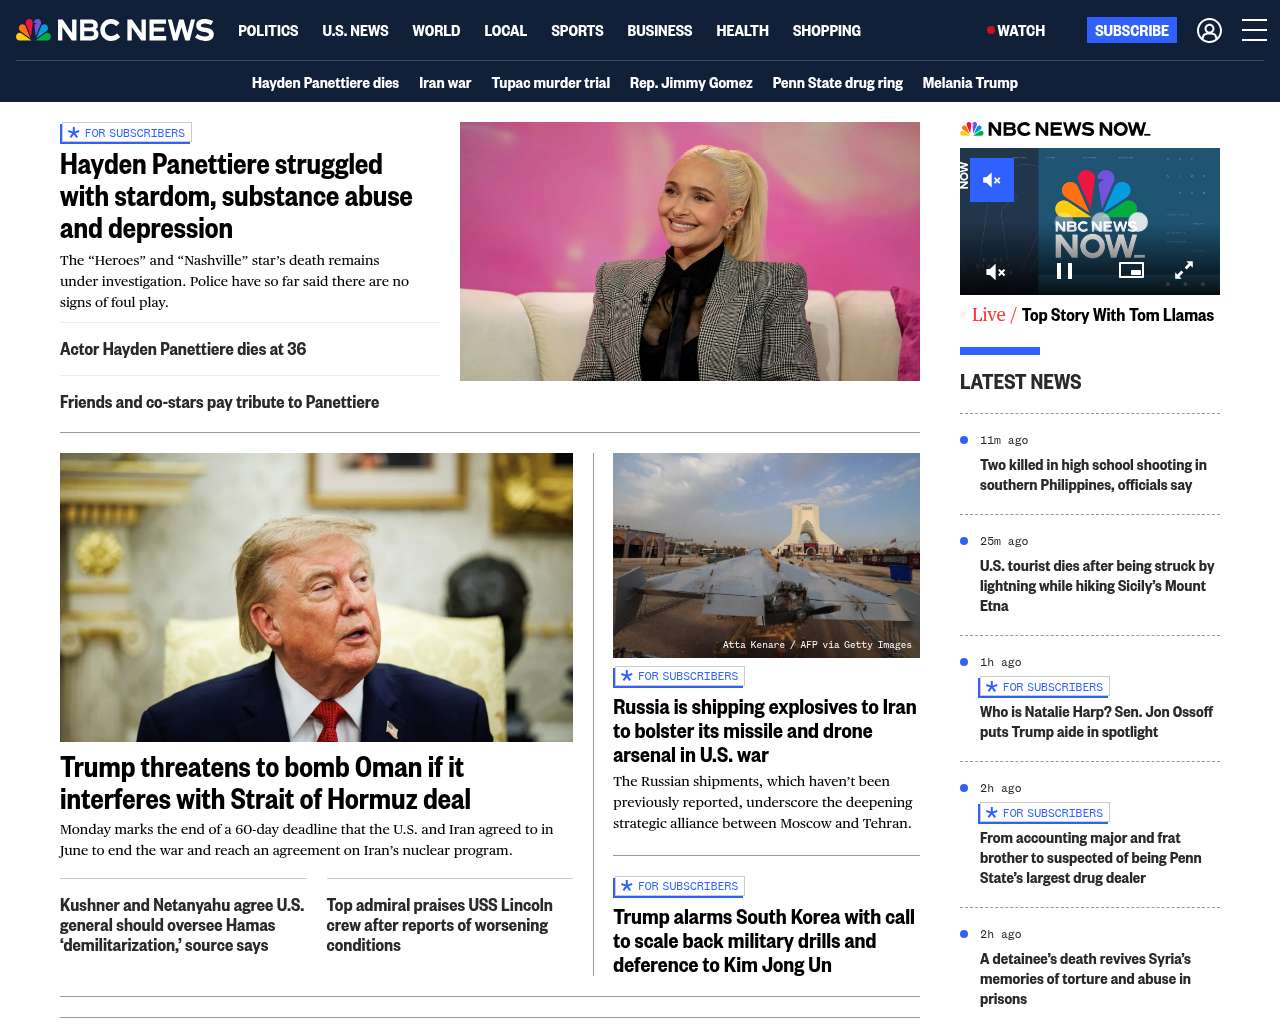This screenshot has height=1024, width=1280.
Task: Click the Watch live link in the header
Action: tap(1016, 31)
